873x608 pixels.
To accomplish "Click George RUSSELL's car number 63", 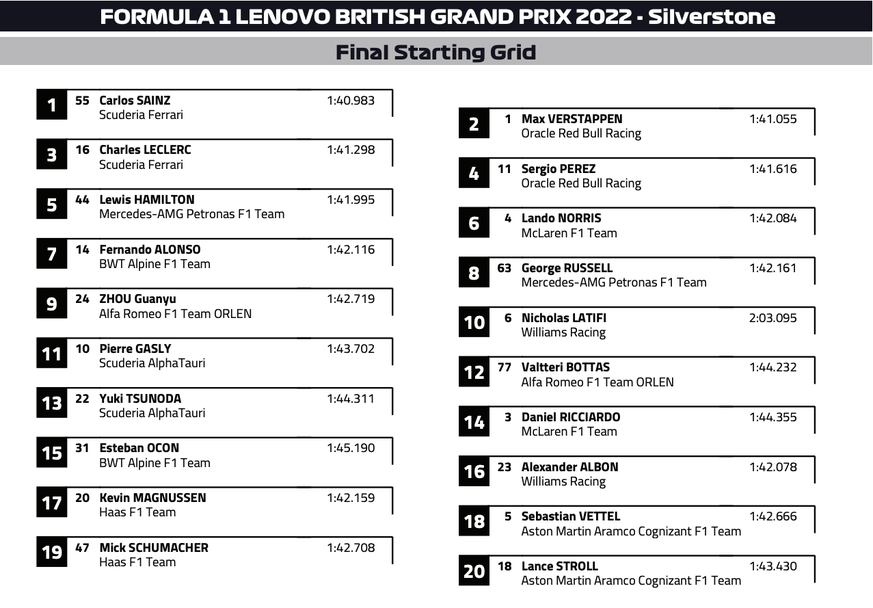I will coord(505,268).
